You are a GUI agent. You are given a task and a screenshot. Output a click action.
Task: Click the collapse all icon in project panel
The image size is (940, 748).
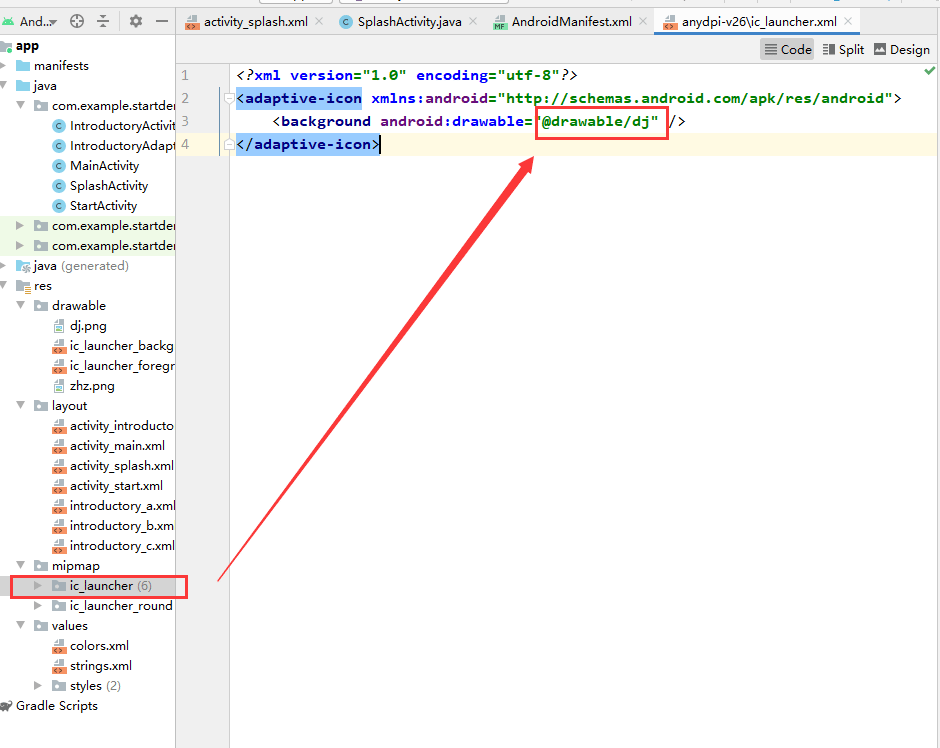(x=103, y=22)
